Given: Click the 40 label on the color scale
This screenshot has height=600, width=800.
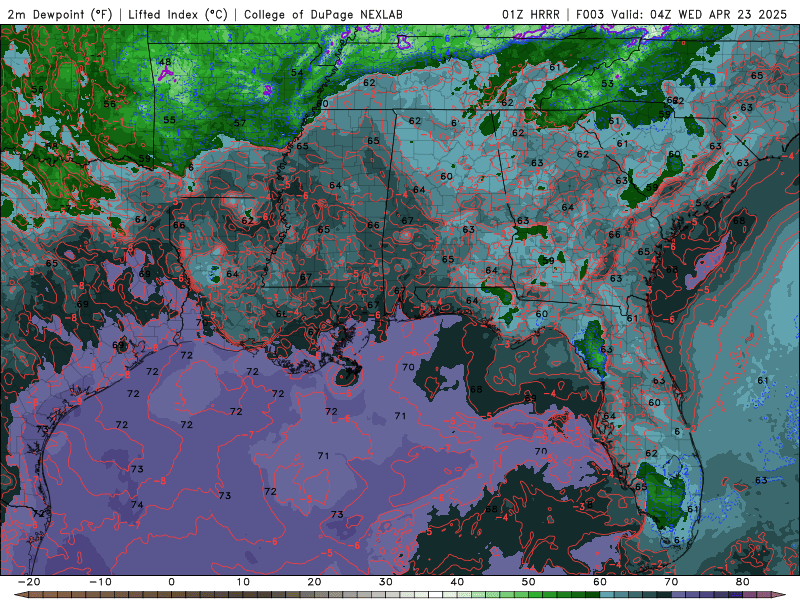Looking at the screenshot, I should click(x=457, y=582).
